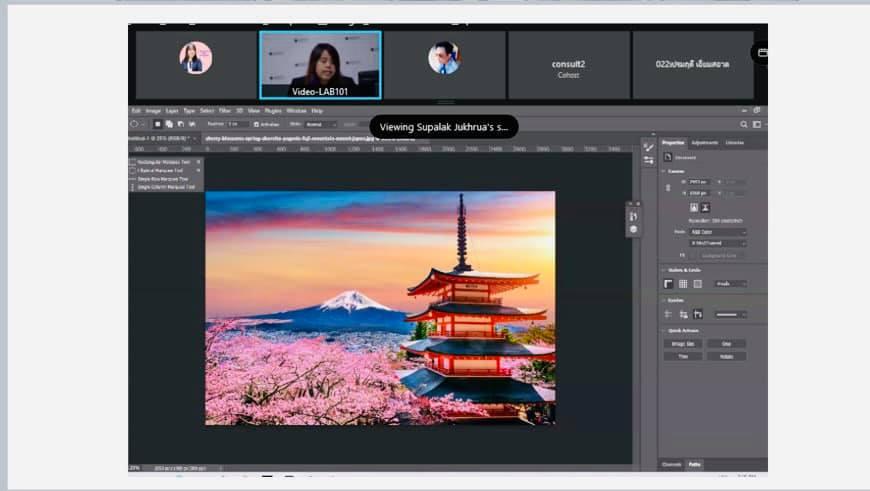This screenshot has width=870, height=491.
Task: Open the Image menu
Action: click(153, 111)
